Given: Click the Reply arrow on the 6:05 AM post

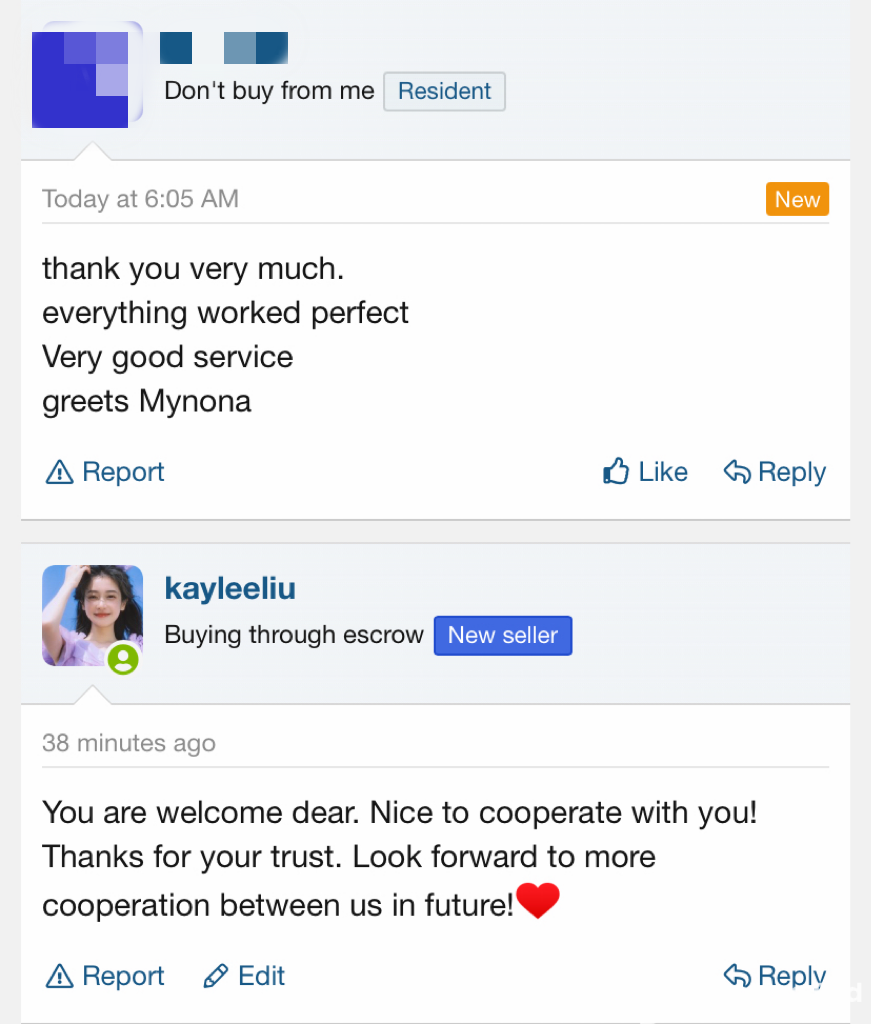Looking at the screenshot, I should 737,472.
